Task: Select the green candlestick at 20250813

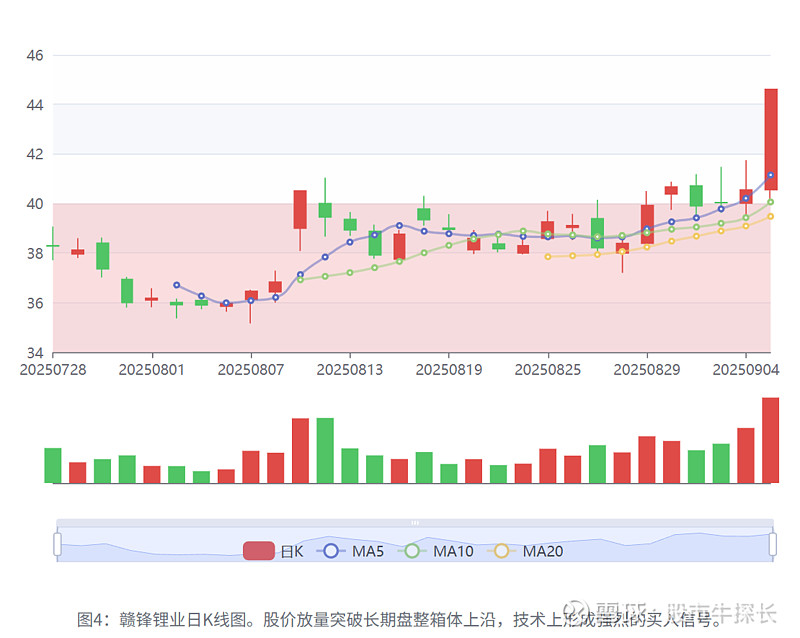Action: click(x=350, y=225)
